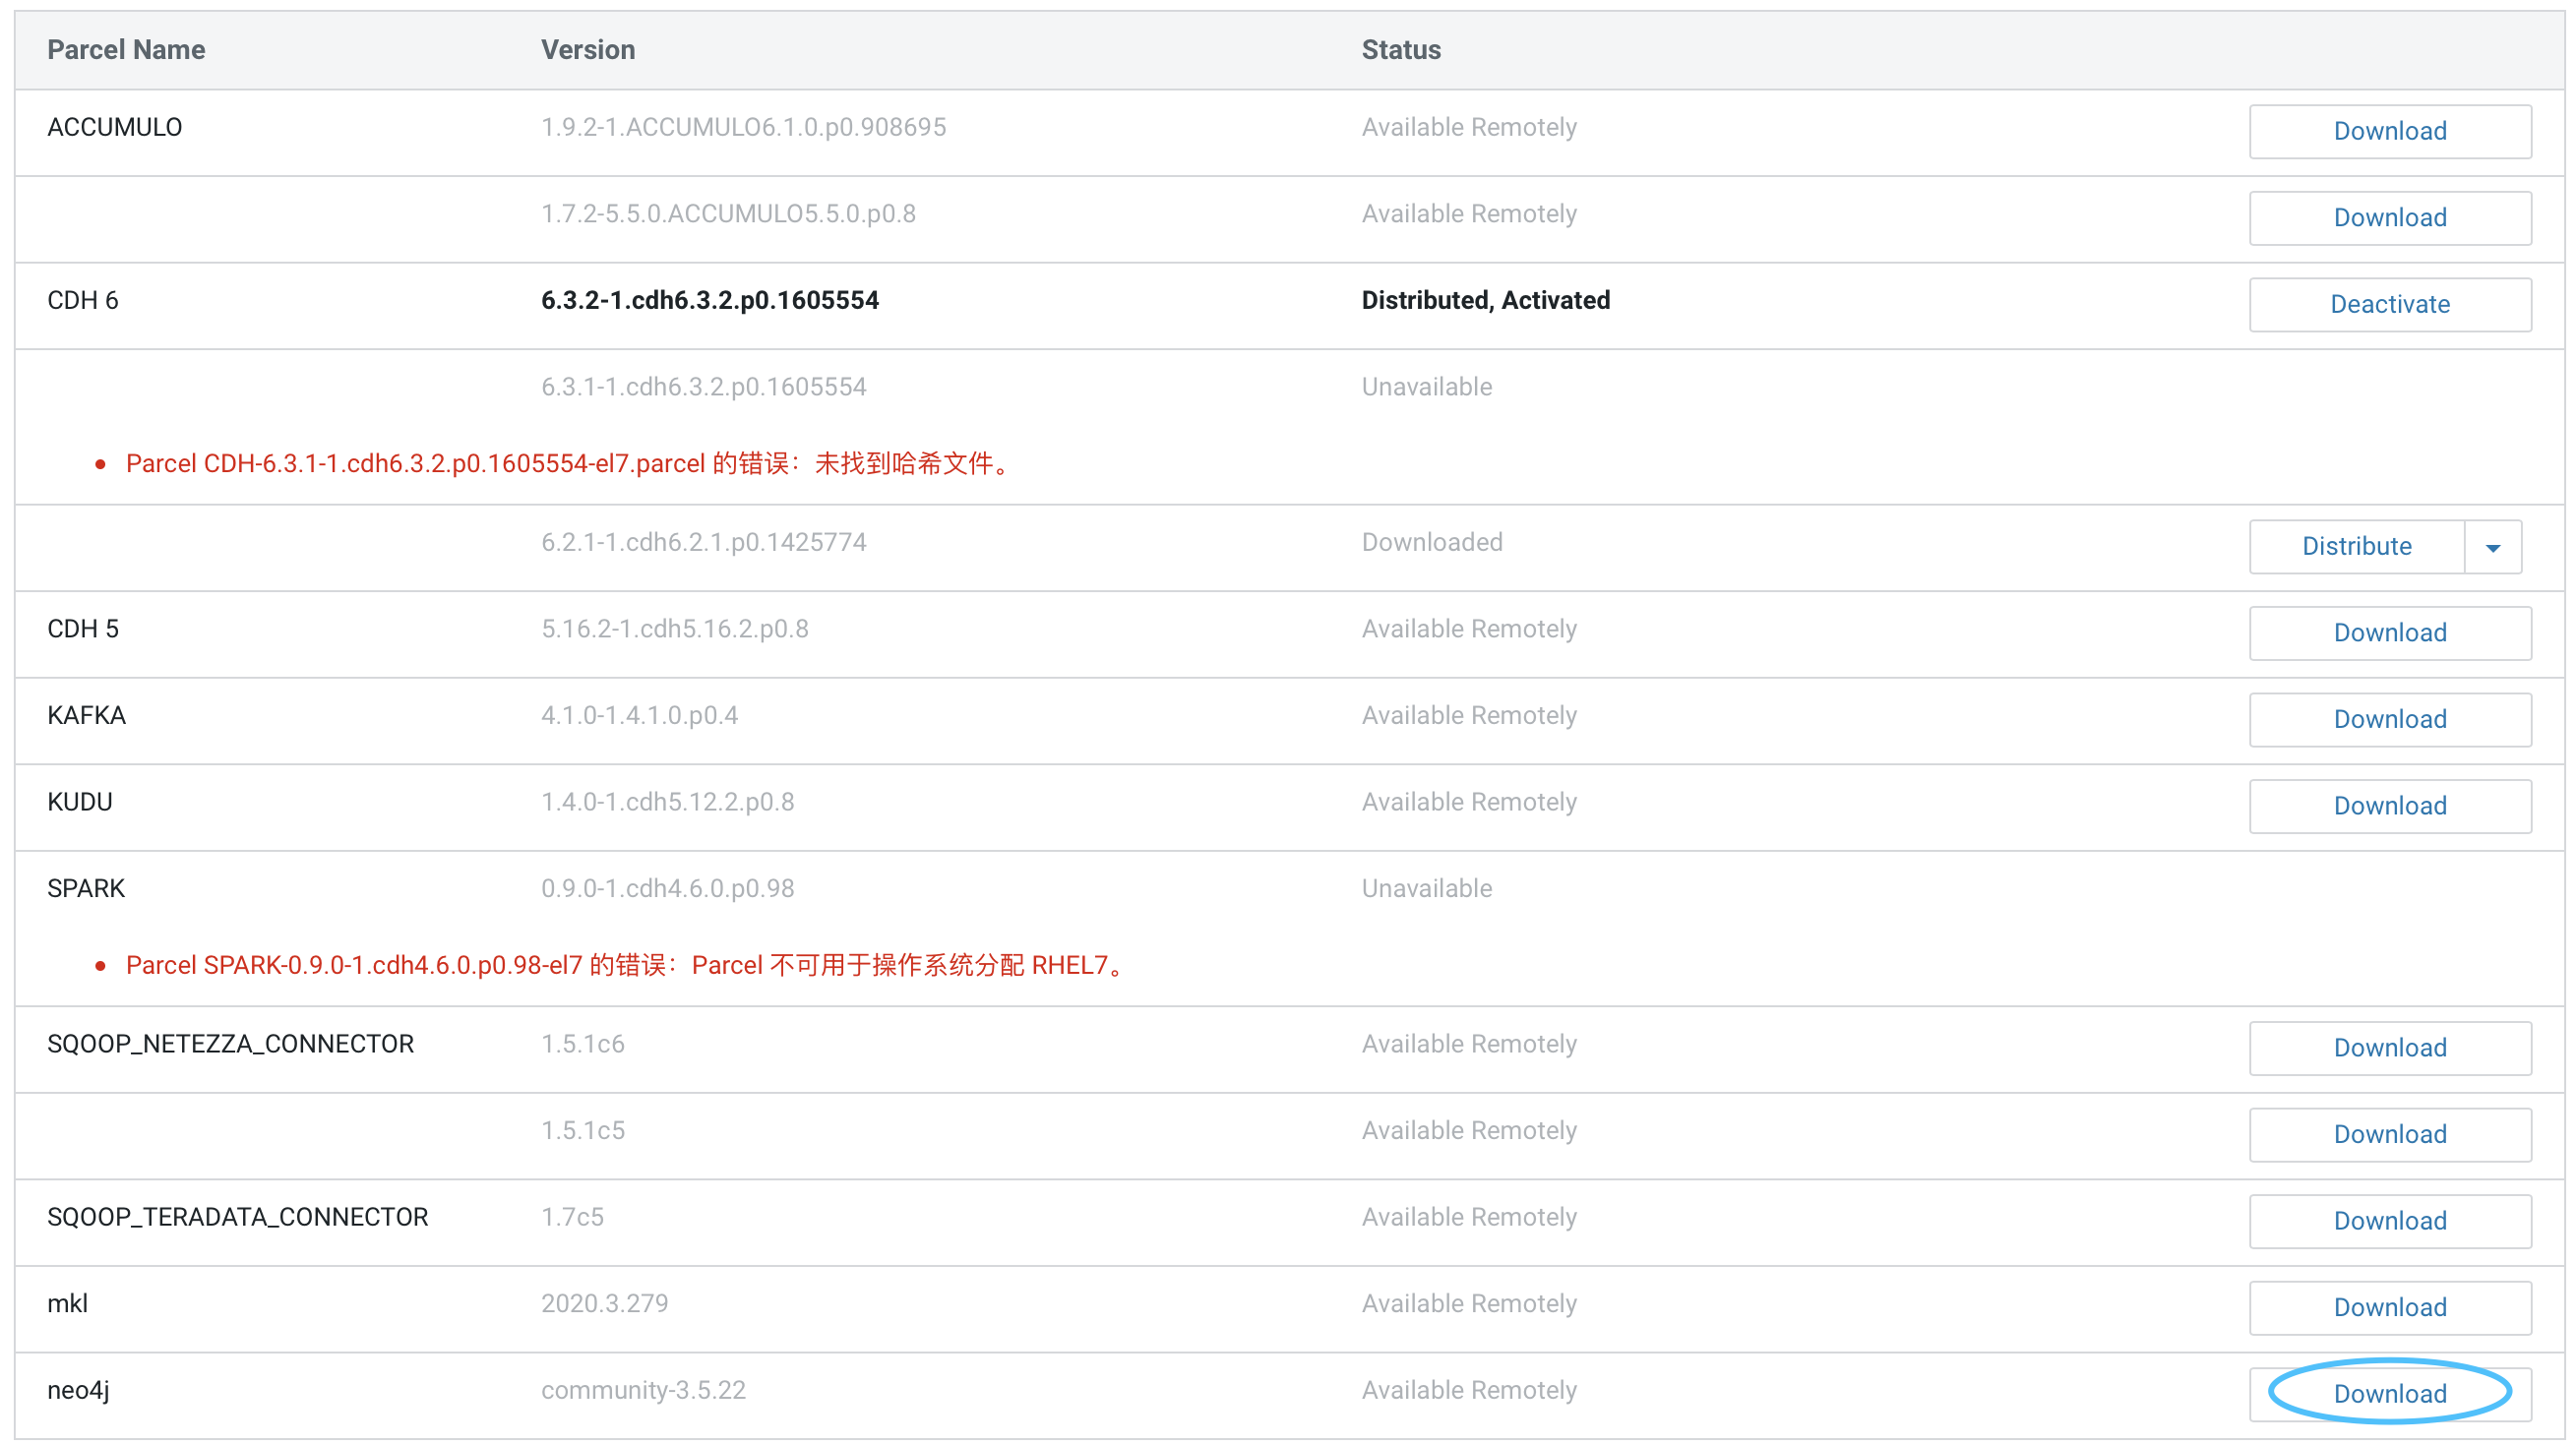This screenshot has height=1444, width=2576.
Task: Click version community-3.5.22
Action: [x=644, y=1390]
